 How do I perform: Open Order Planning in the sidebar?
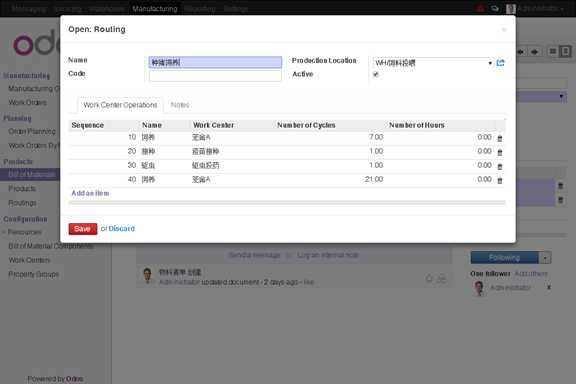32,132
